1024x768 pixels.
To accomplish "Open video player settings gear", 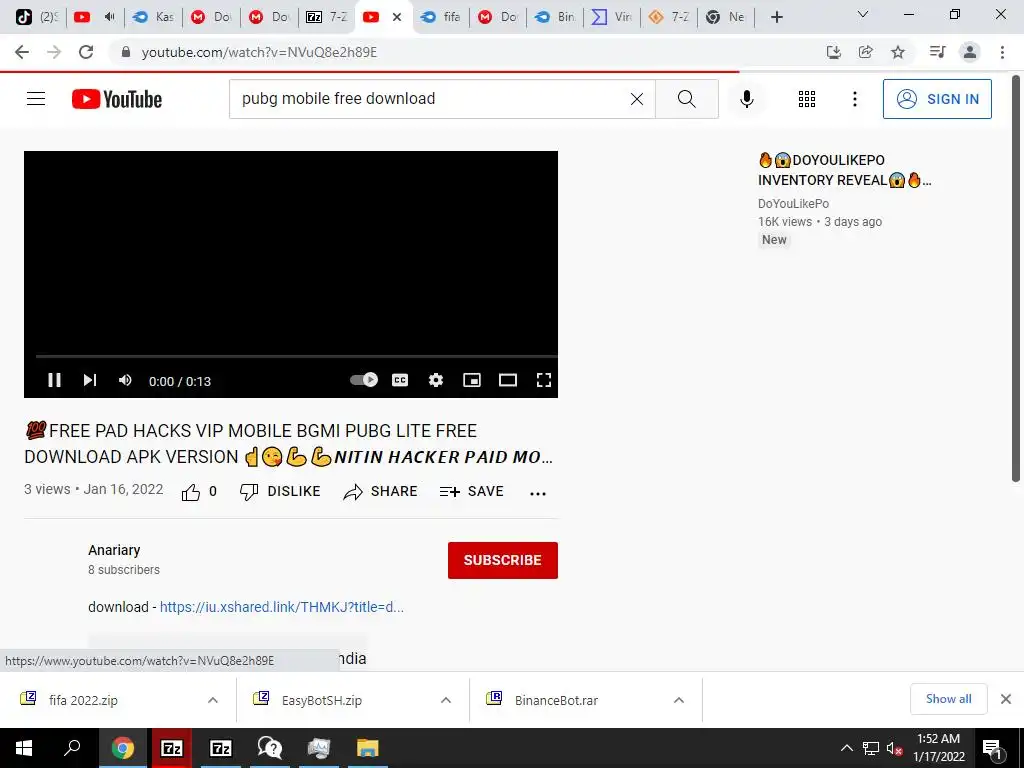I will pyautogui.click(x=436, y=380).
